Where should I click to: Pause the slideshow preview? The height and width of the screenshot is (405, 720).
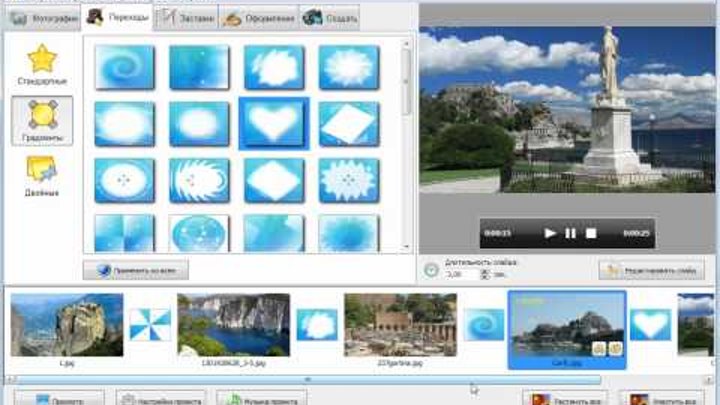(x=571, y=233)
